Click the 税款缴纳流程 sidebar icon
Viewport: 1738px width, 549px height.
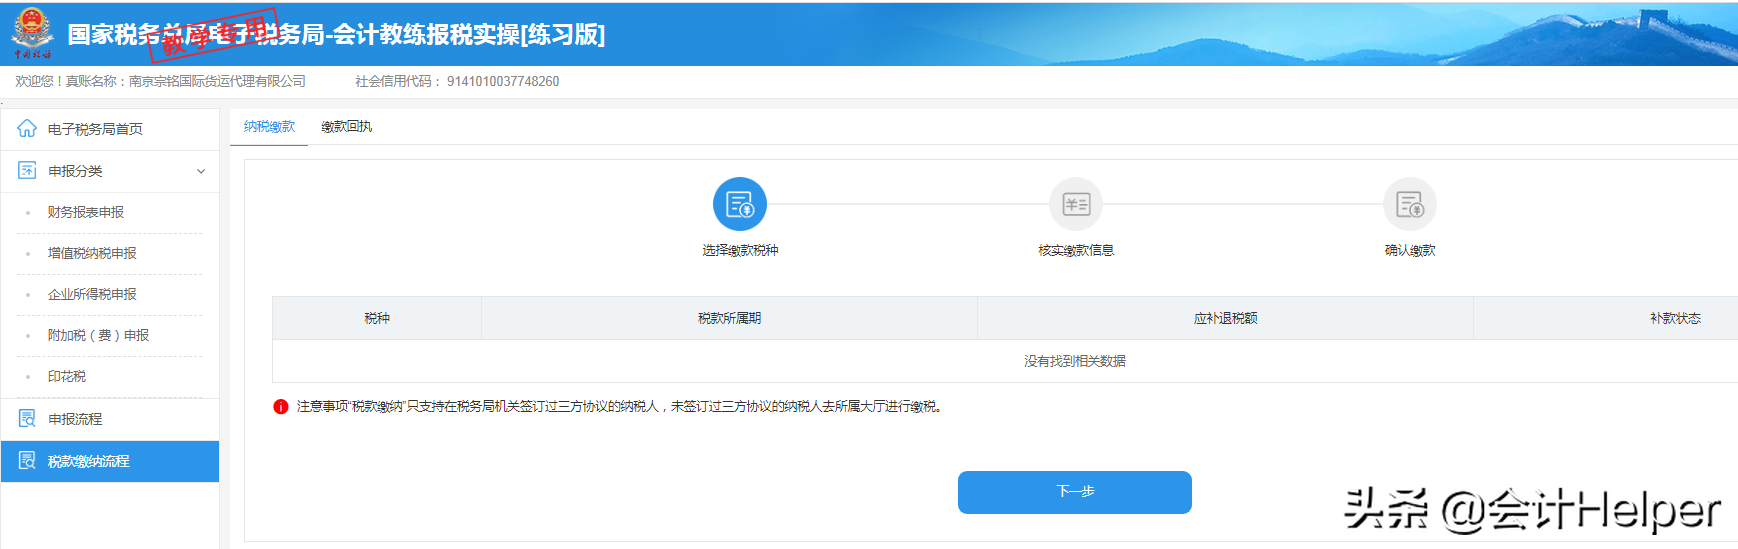coord(27,461)
